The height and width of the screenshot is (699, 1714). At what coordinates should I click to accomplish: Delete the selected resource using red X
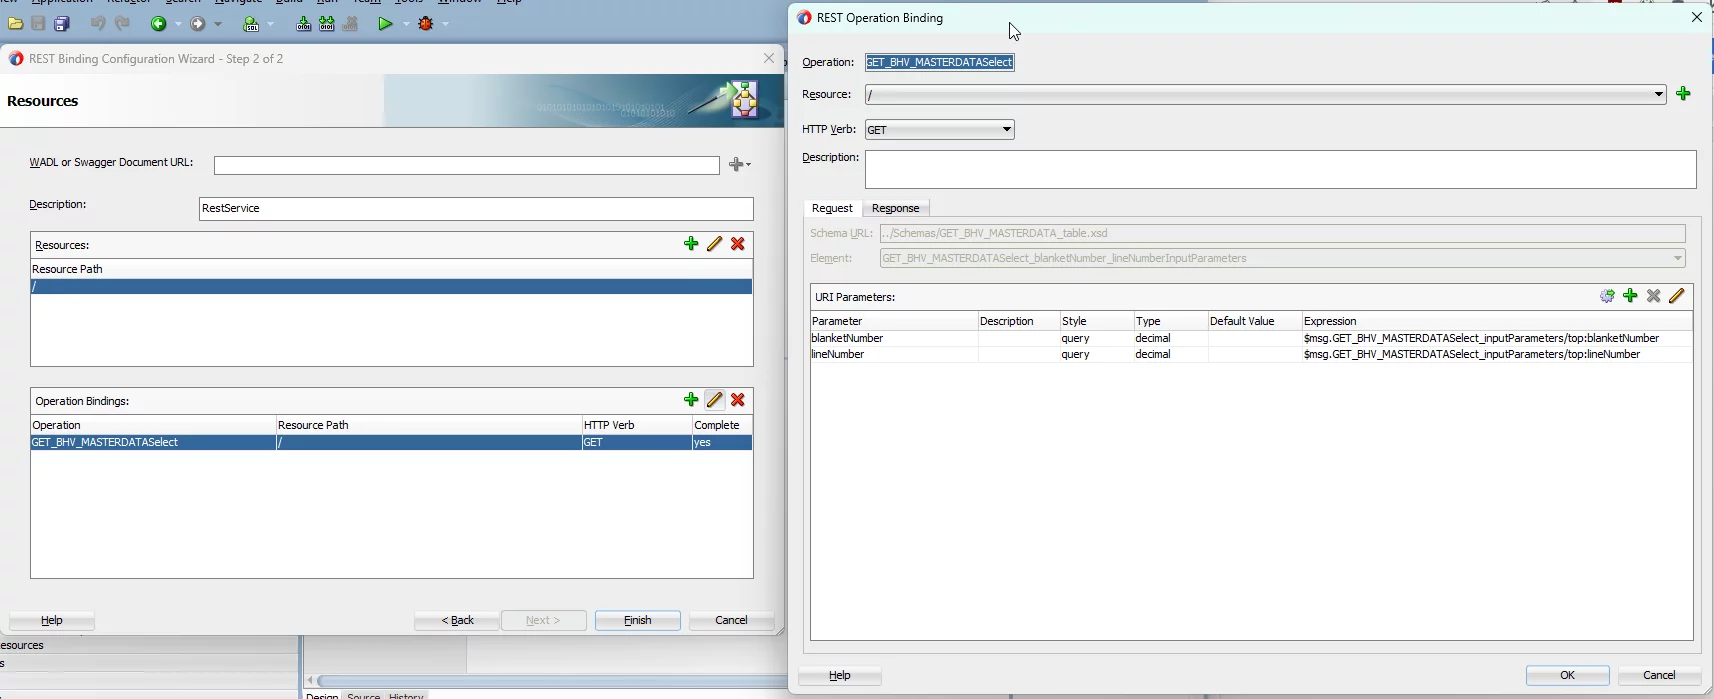pyautogui.click(x=738, y=244)
